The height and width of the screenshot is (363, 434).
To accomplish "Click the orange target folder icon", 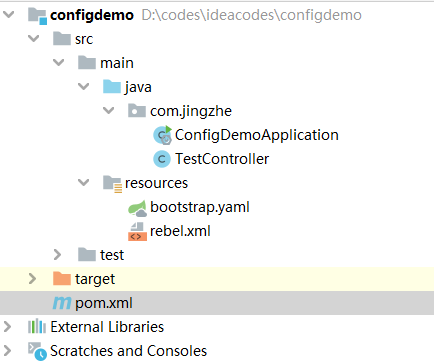I will coord(62,278).
